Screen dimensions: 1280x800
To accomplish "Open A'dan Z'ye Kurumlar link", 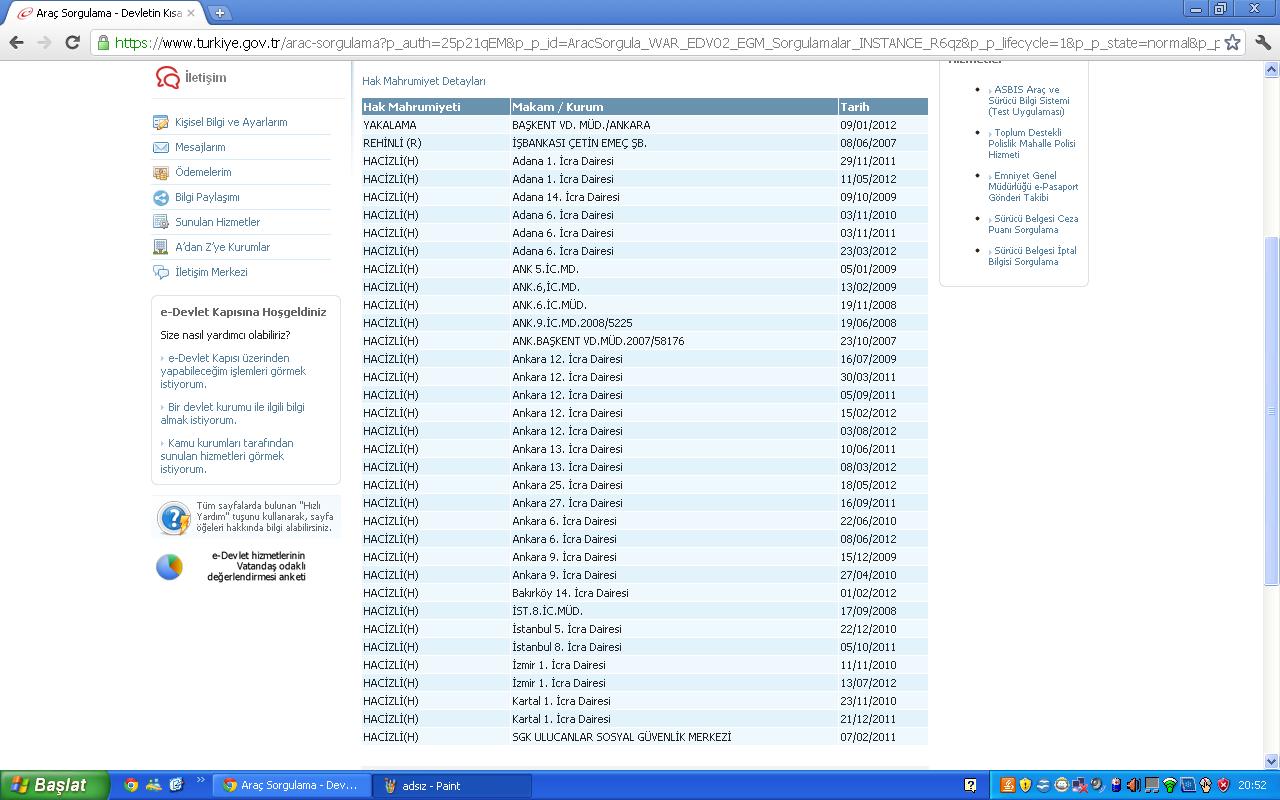I will [222, 247].
